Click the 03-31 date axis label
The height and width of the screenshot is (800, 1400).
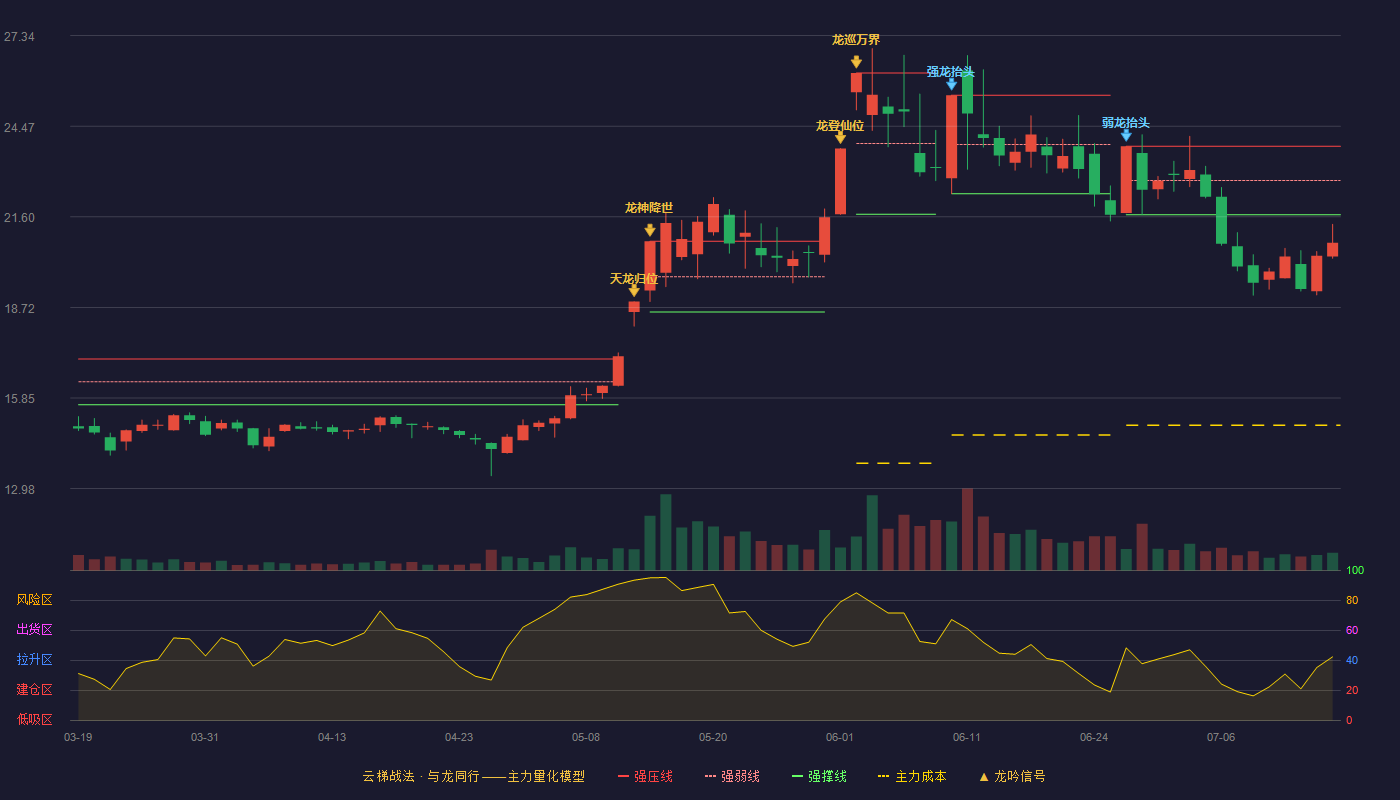click(205, 737)
